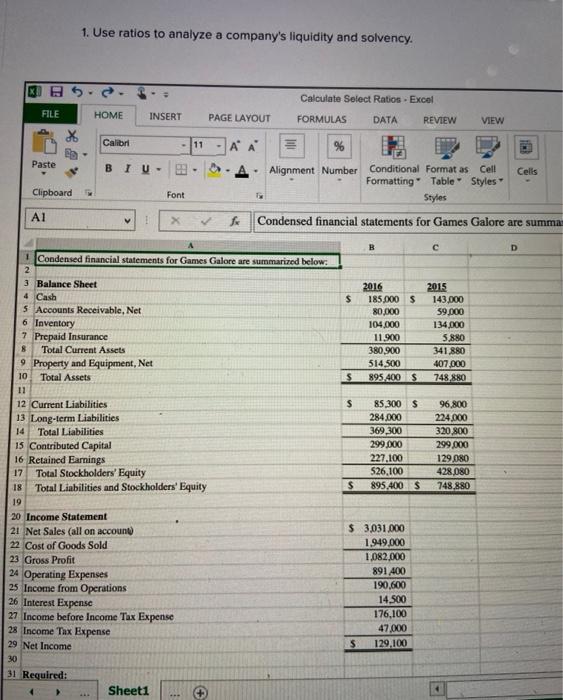Click the Format Painter brush icon
The height and width of the screenshot is (700, 563).
71,172
